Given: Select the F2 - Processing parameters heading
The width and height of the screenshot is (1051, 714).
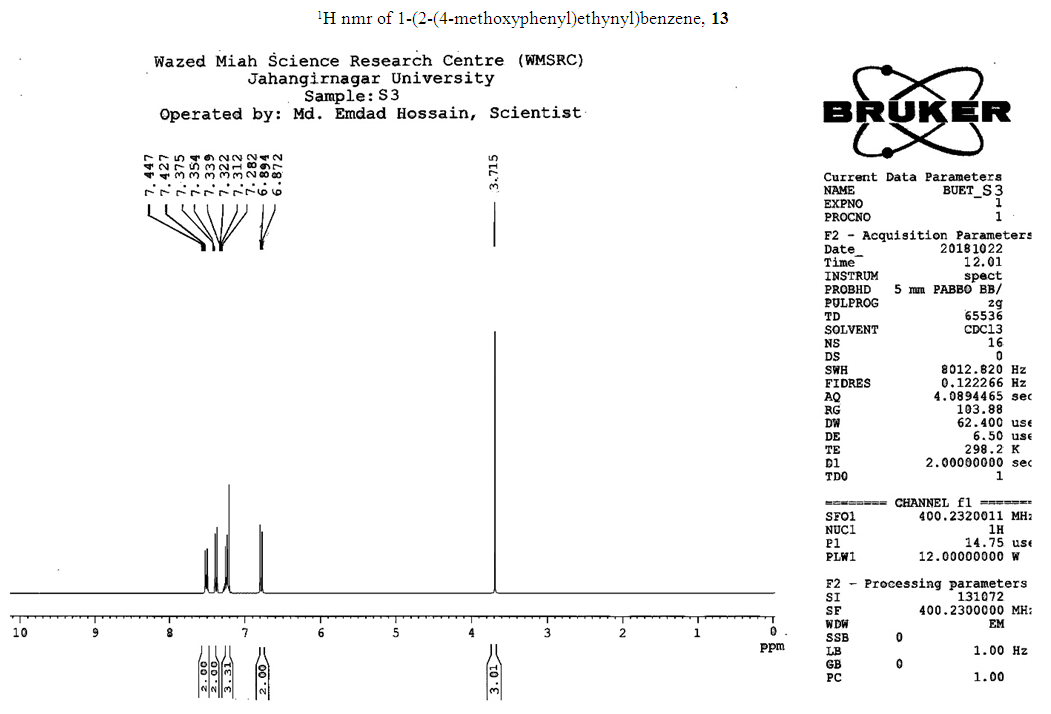Looking at the screenshot, I should point(925,583).
